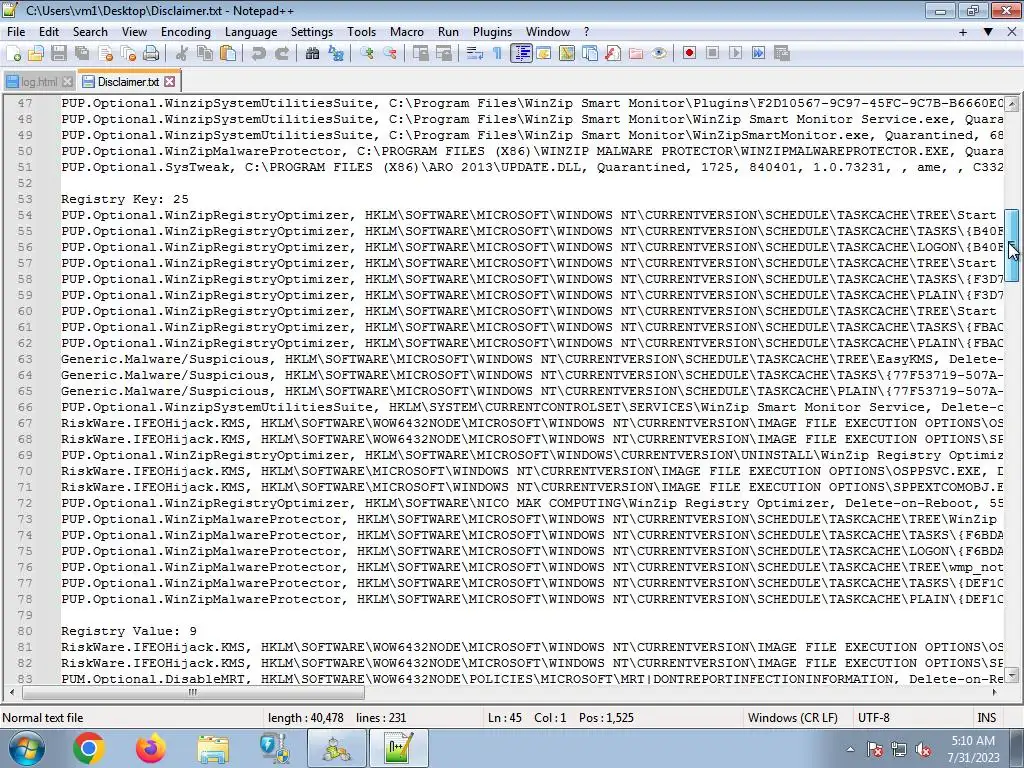The width and height of the screenshot is (1024, 768).
Task: Click the Zoom In magnifier icon
Action: [x=366, y=54]
